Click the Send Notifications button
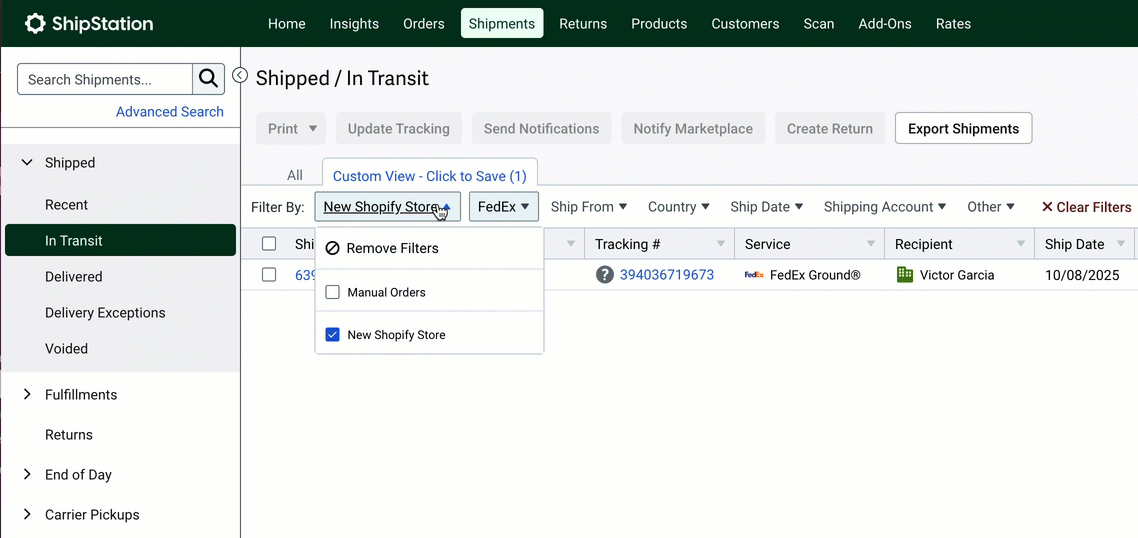This screenshot has height=538, width=1138. [541, 129]
